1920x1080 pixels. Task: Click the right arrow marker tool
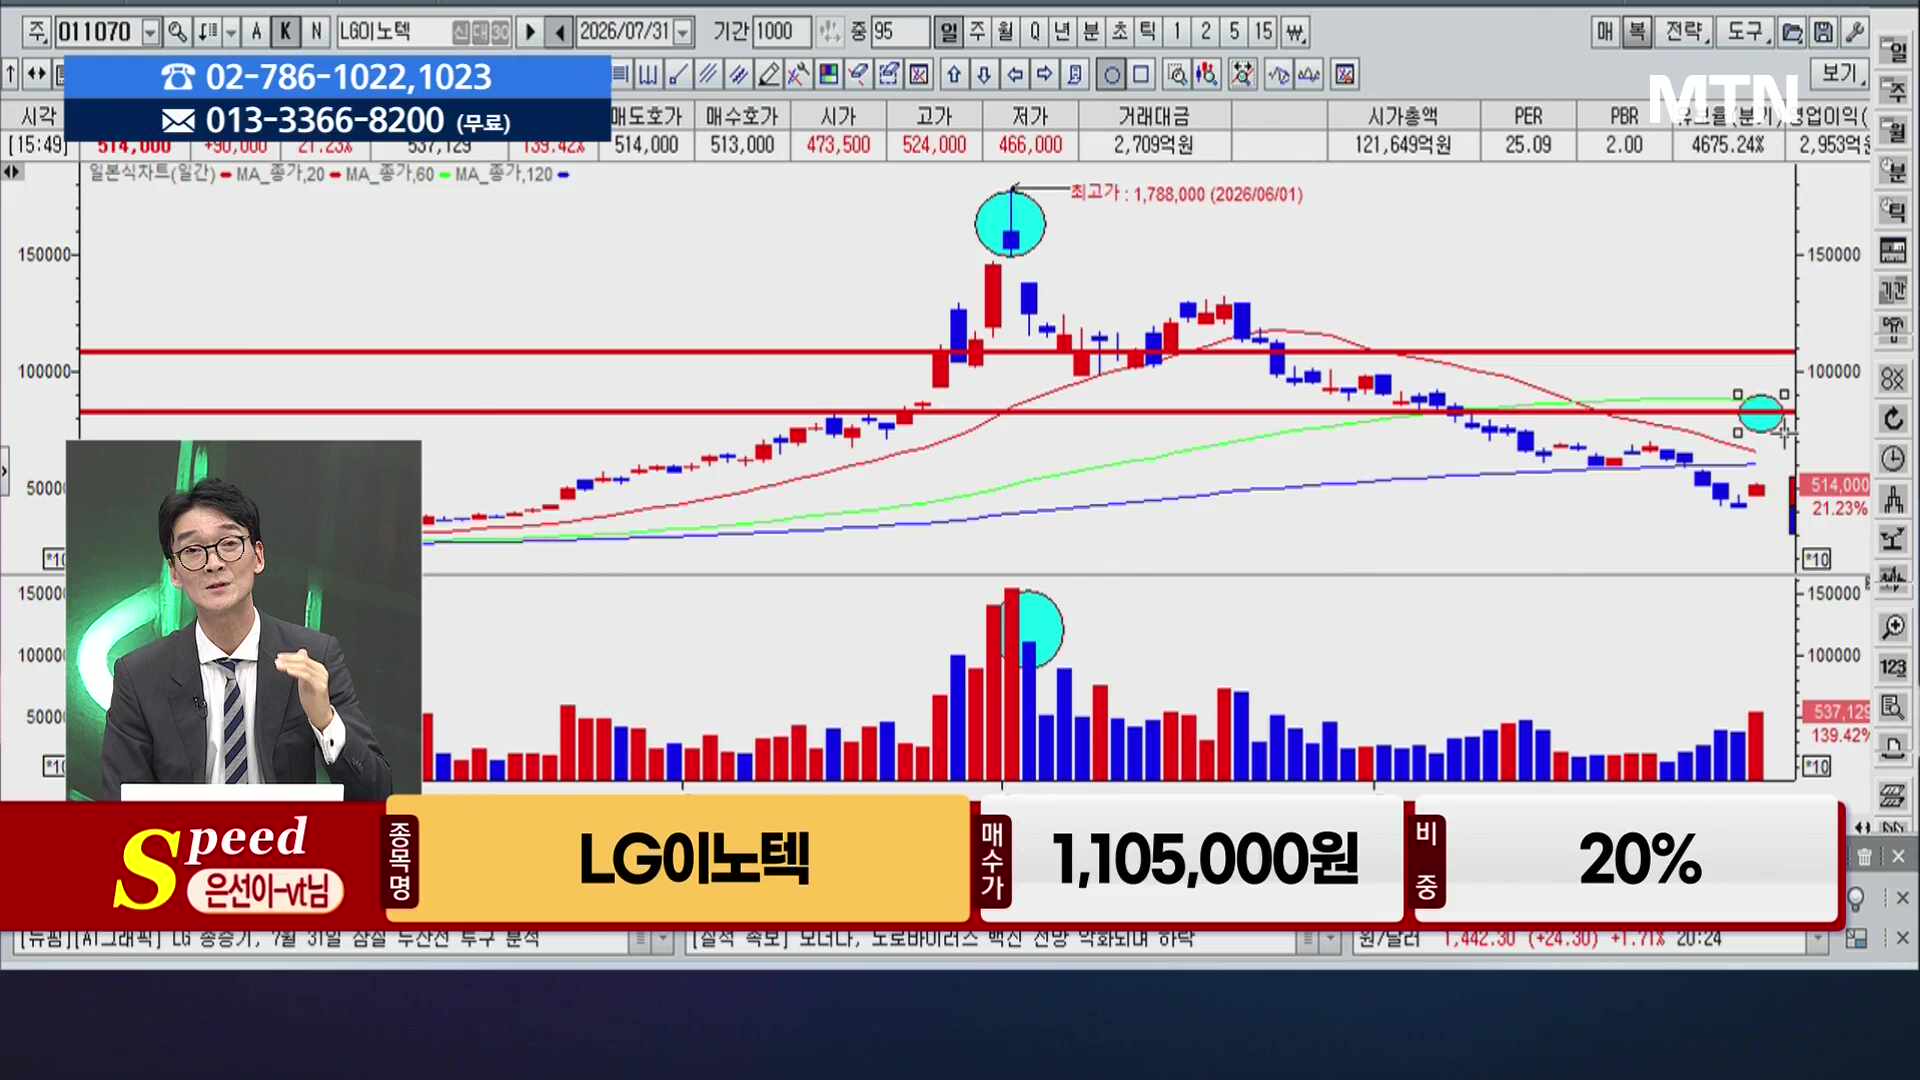tap(1045, 74)
